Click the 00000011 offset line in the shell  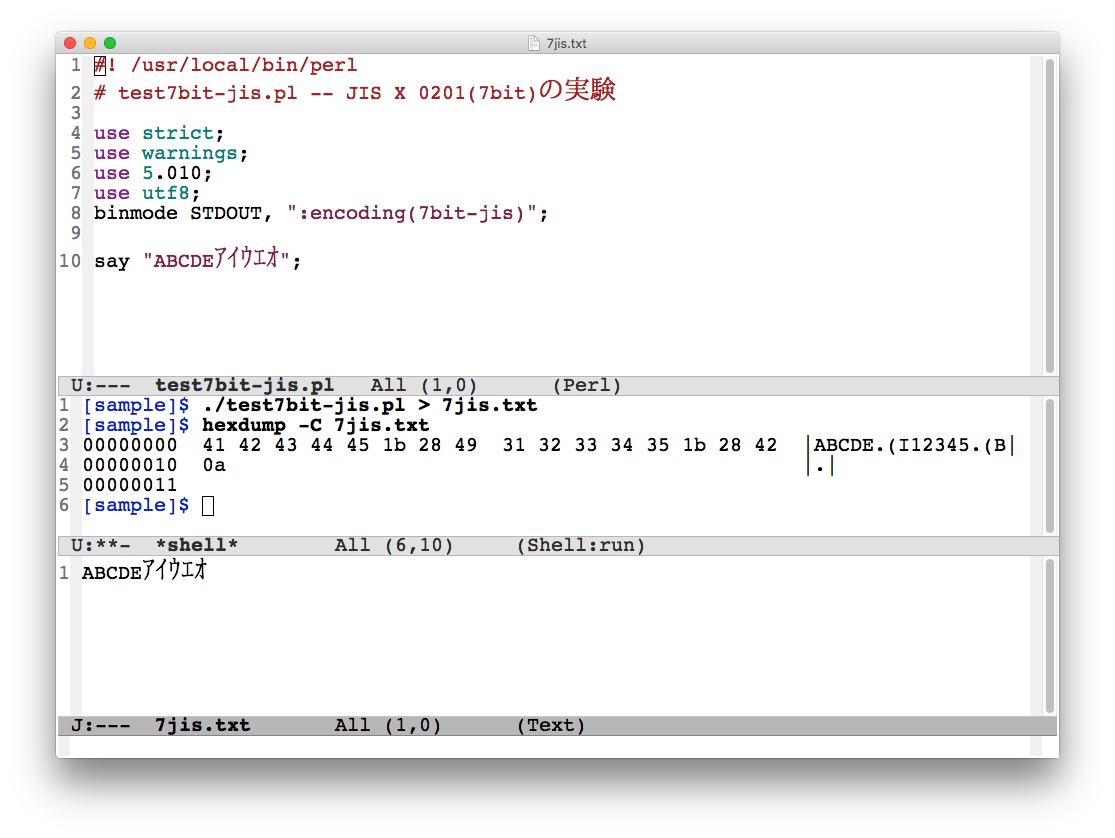click(130, 485)
